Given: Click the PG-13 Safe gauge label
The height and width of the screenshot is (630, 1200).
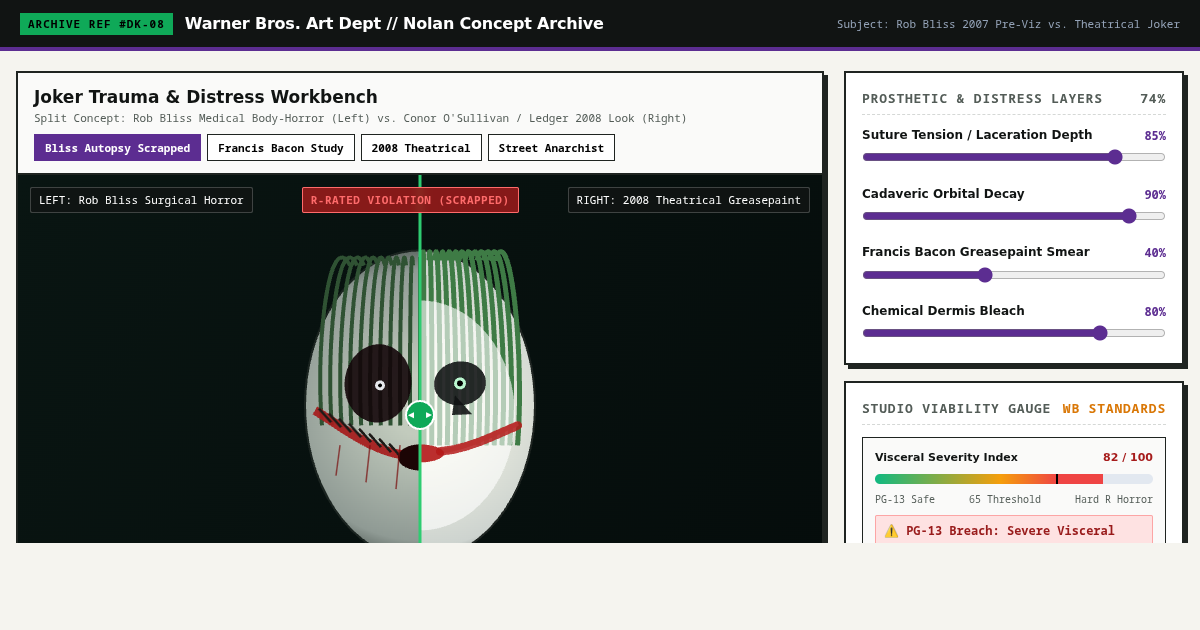Looking at the screenshot, I should [905, 500].
